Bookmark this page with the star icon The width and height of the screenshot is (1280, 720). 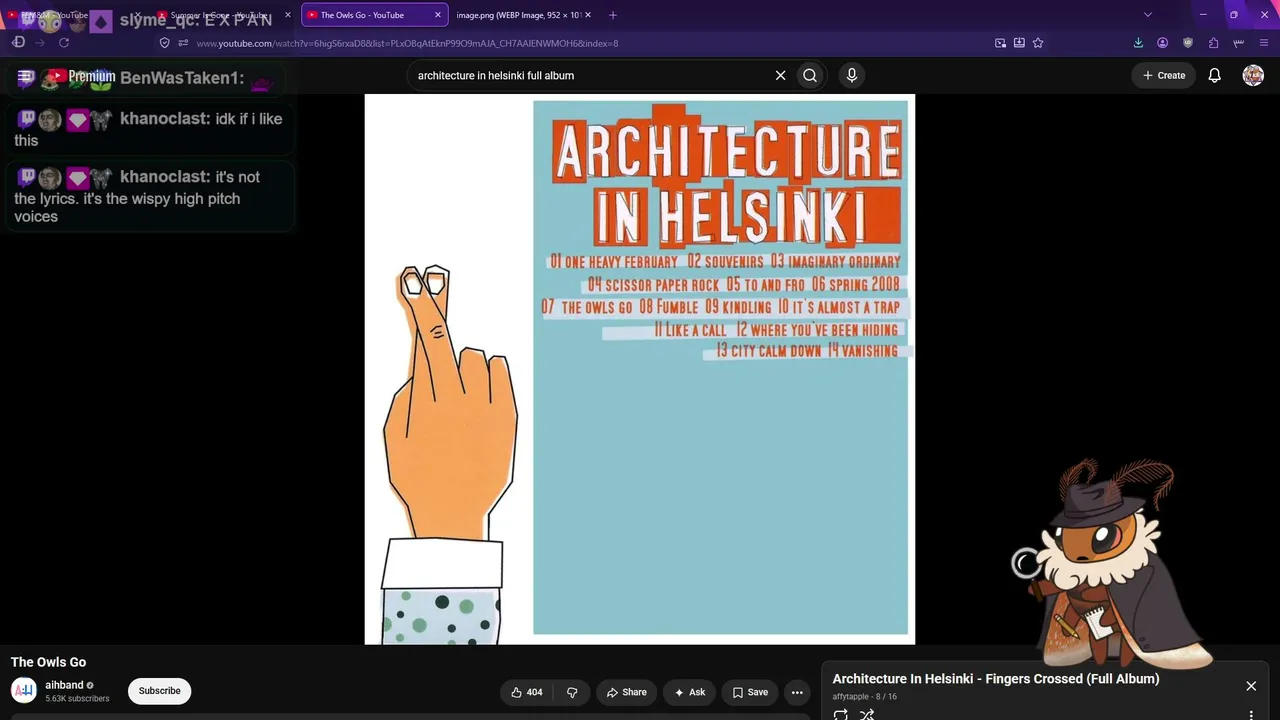pos(1038,43)
